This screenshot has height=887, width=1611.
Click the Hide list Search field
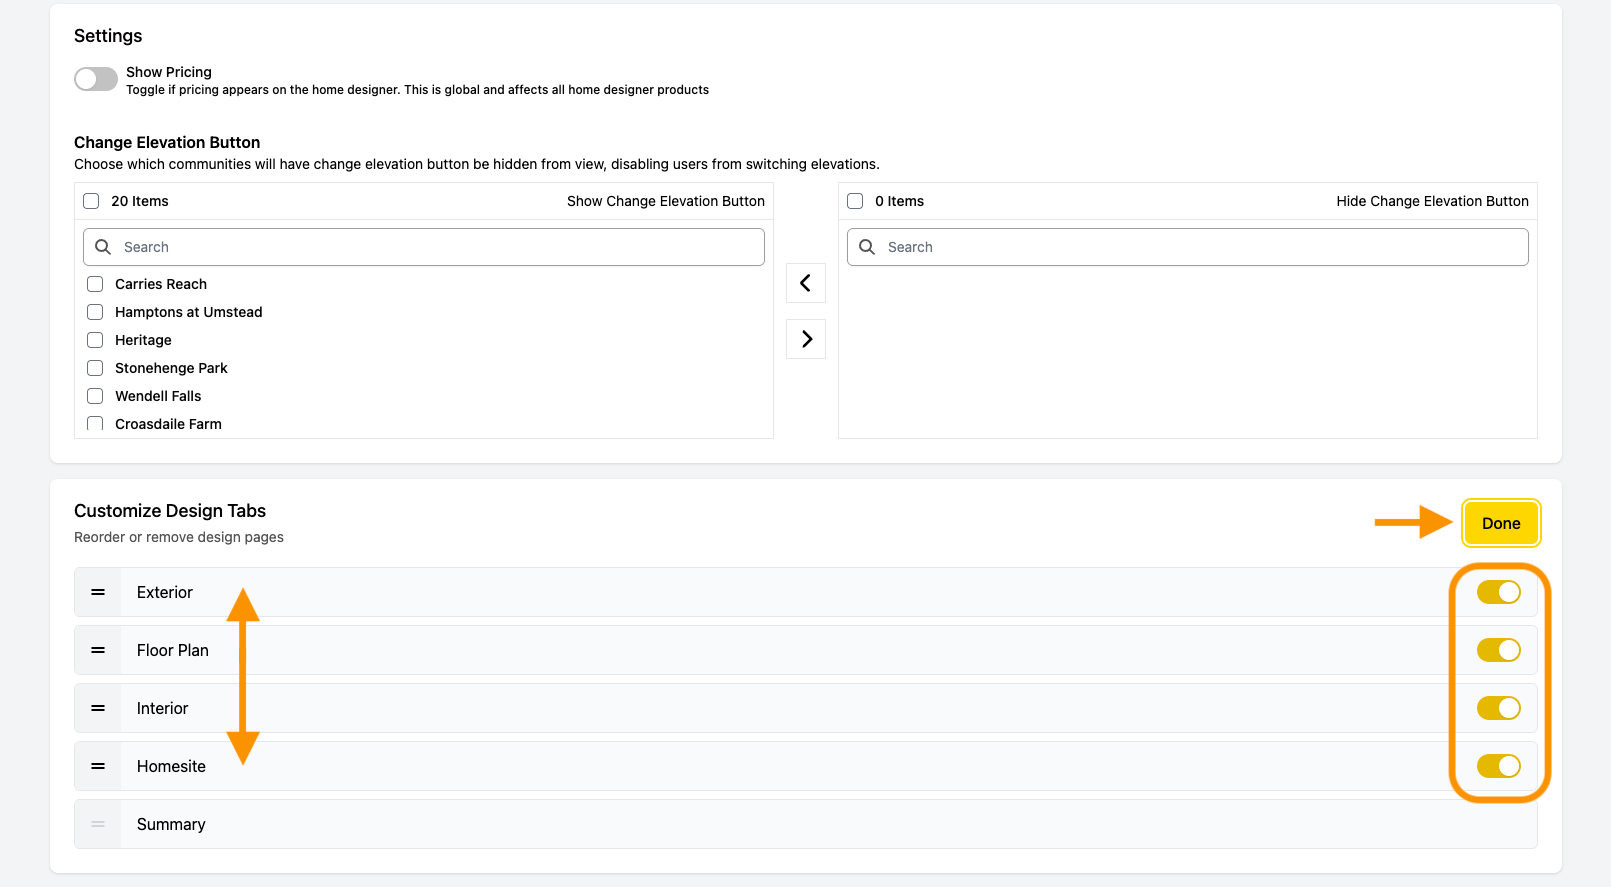pos(1188,247)
